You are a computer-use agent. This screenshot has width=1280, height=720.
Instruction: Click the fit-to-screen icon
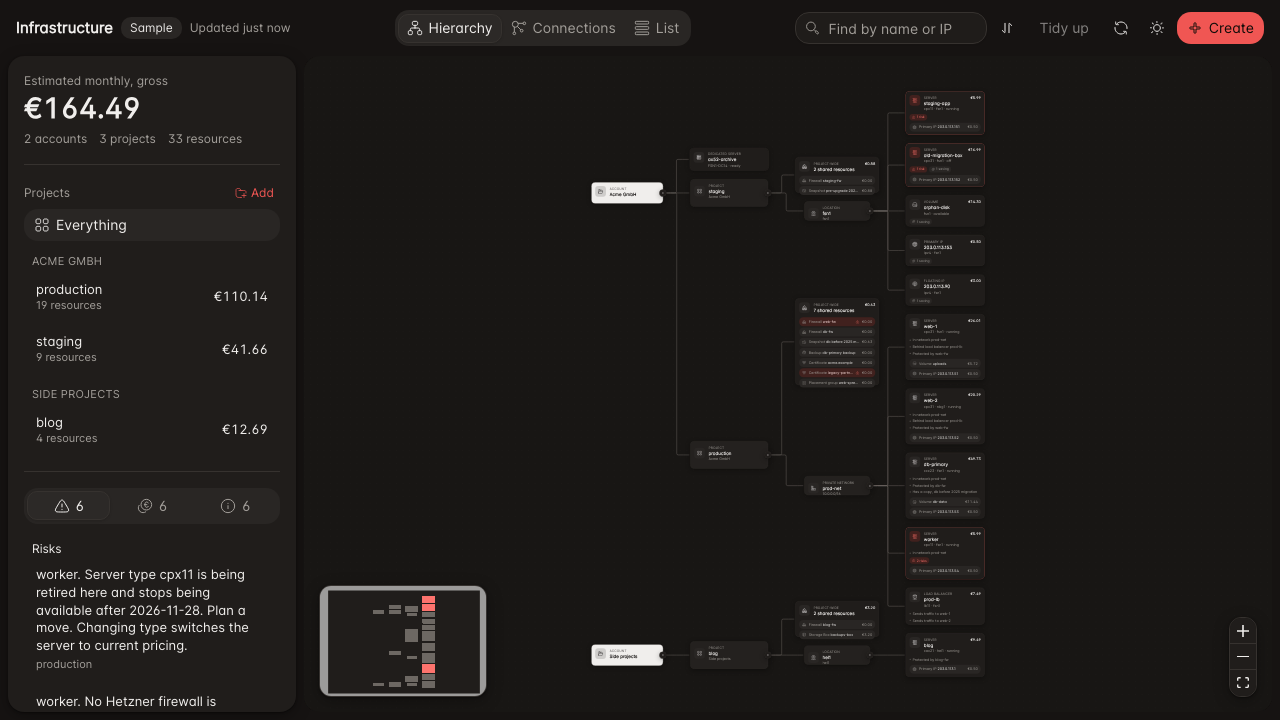pos(1243,683)
